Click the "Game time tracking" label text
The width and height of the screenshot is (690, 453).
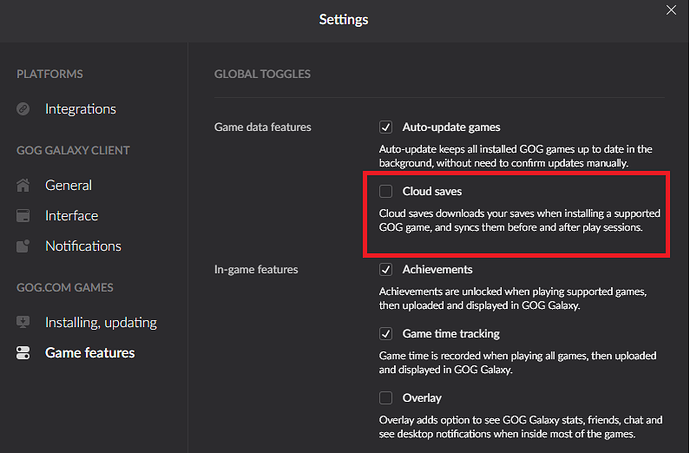(451, 334)
